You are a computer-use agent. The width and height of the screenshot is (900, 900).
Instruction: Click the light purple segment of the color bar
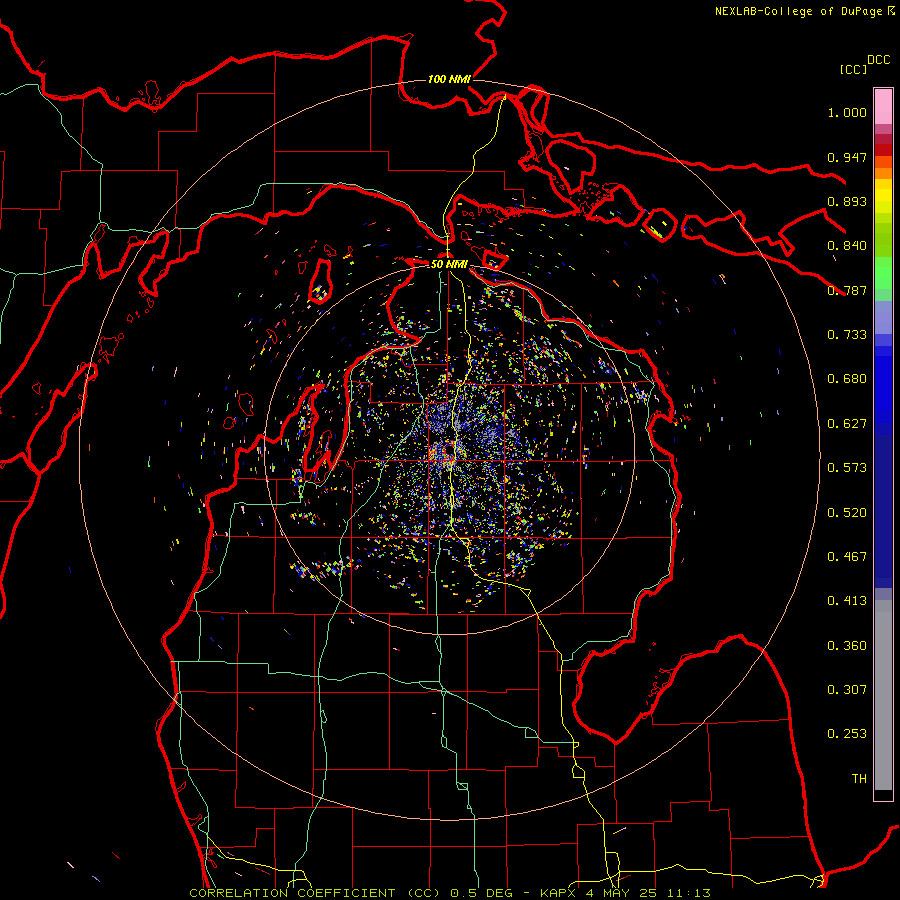pyautogui.click(x=883, y=317)
